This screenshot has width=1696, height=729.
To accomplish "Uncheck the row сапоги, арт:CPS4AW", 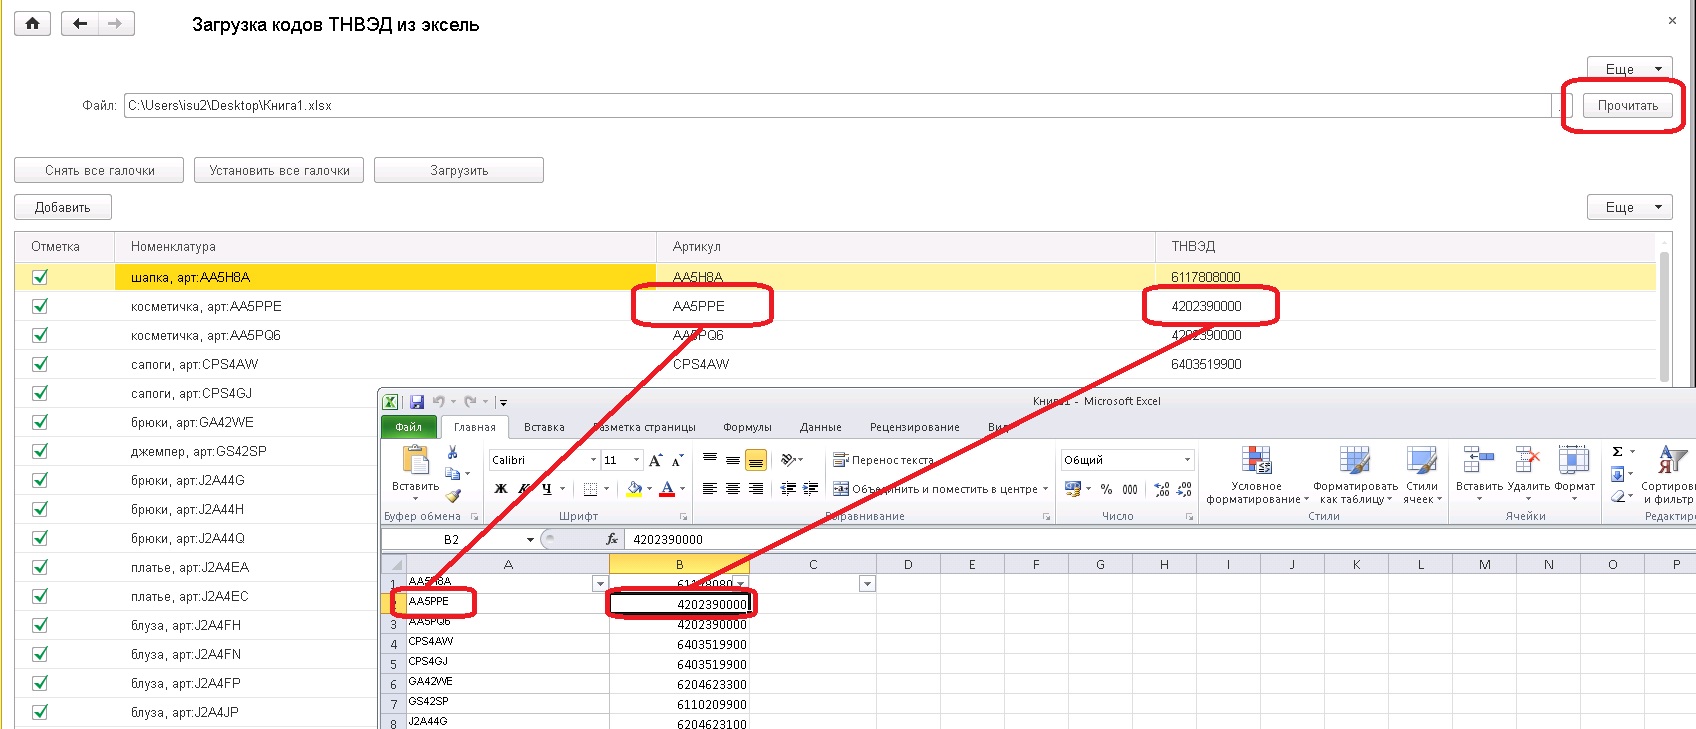I will pos(40,364).
